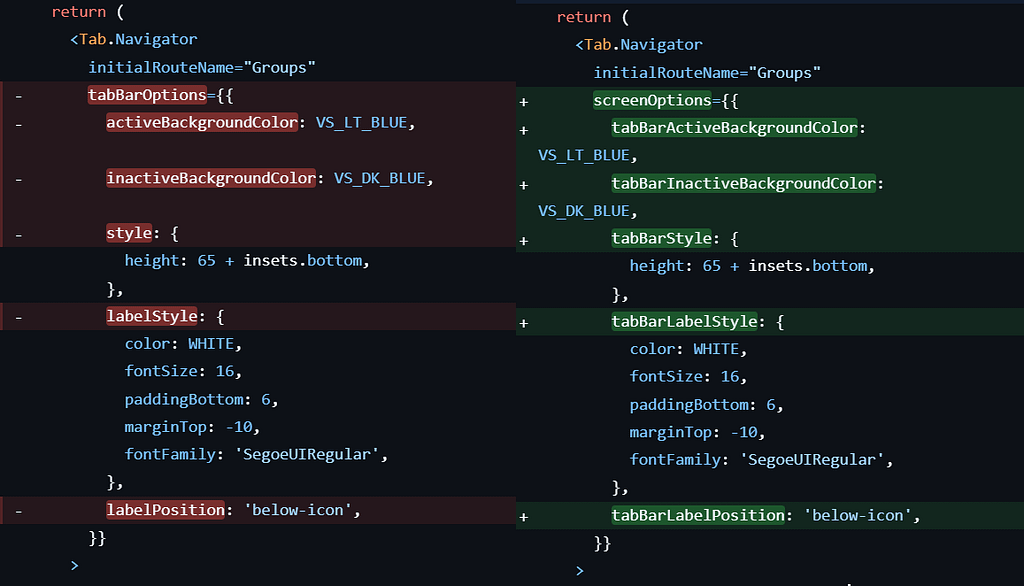This screenshot has width=1024, height=586.
Task: Click the highlighted activeBackgroundColor property
Action: (202, 123)
